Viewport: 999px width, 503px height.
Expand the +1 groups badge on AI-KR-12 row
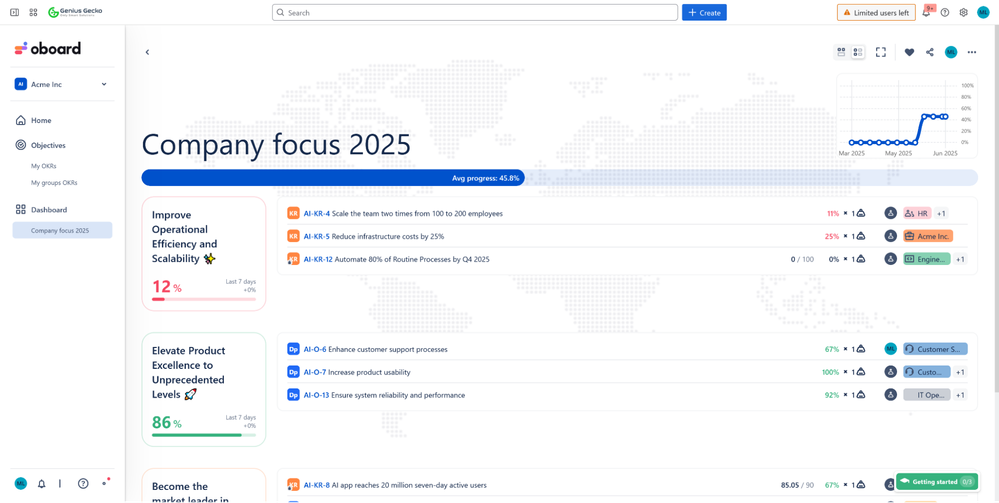point(960,259)
